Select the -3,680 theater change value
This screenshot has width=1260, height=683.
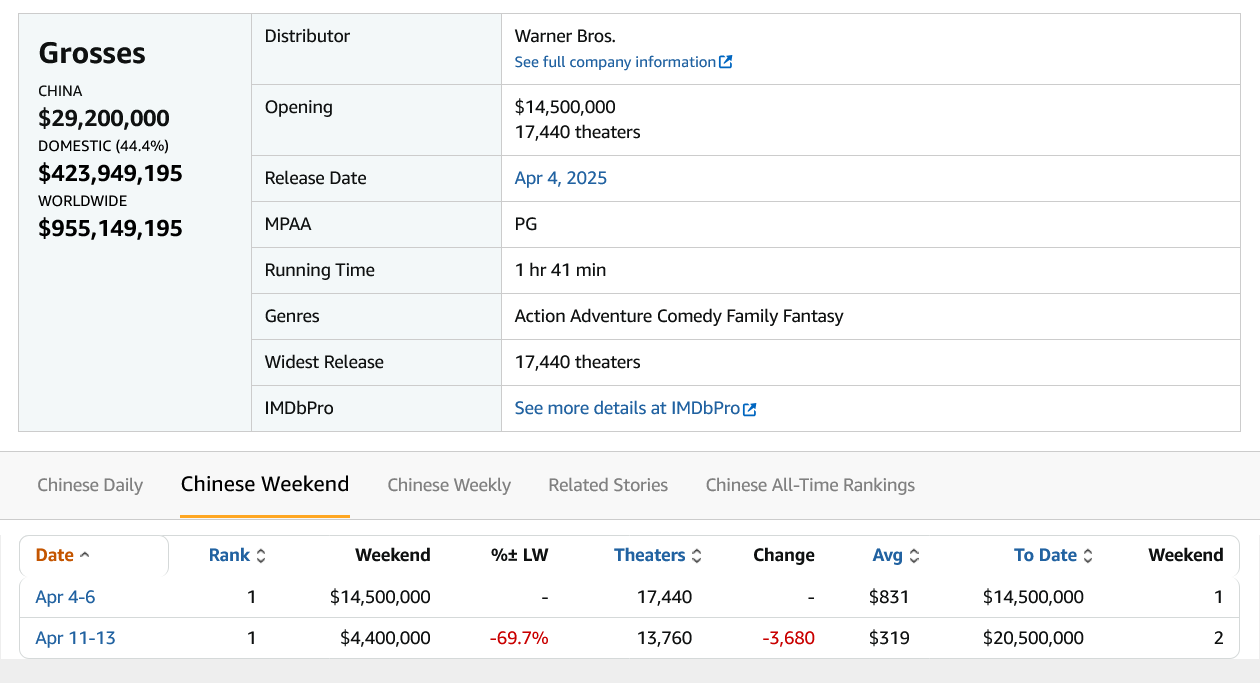click(788, 638)
